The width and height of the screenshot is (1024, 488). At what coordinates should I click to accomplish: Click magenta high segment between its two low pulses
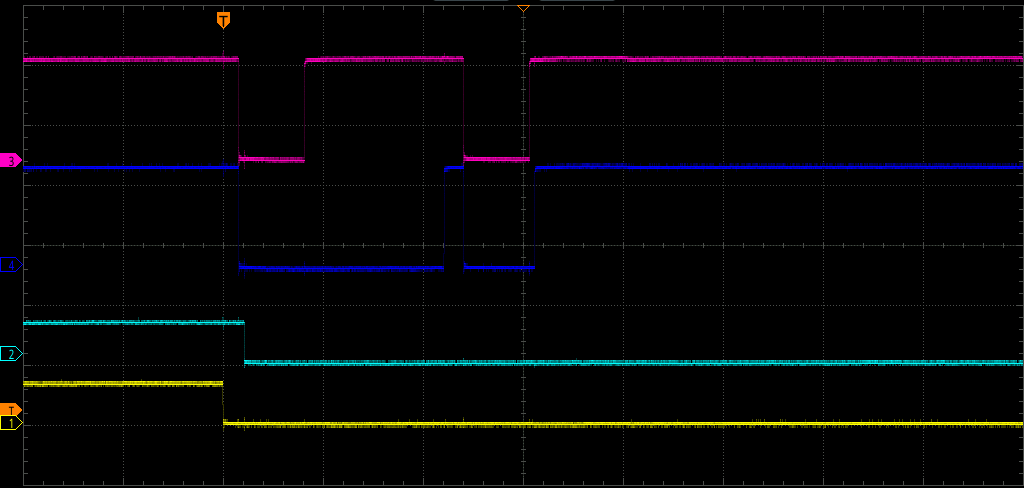coord(384,60)
